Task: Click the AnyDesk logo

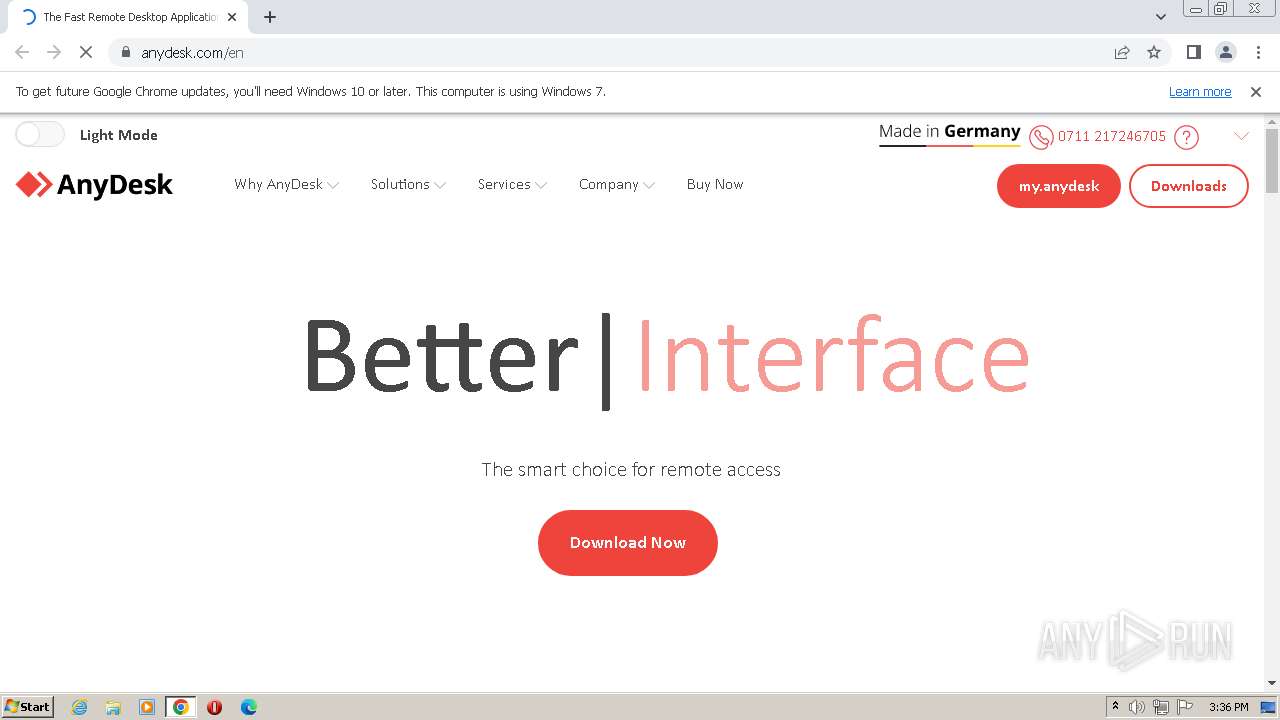Action: coord(94,185)
